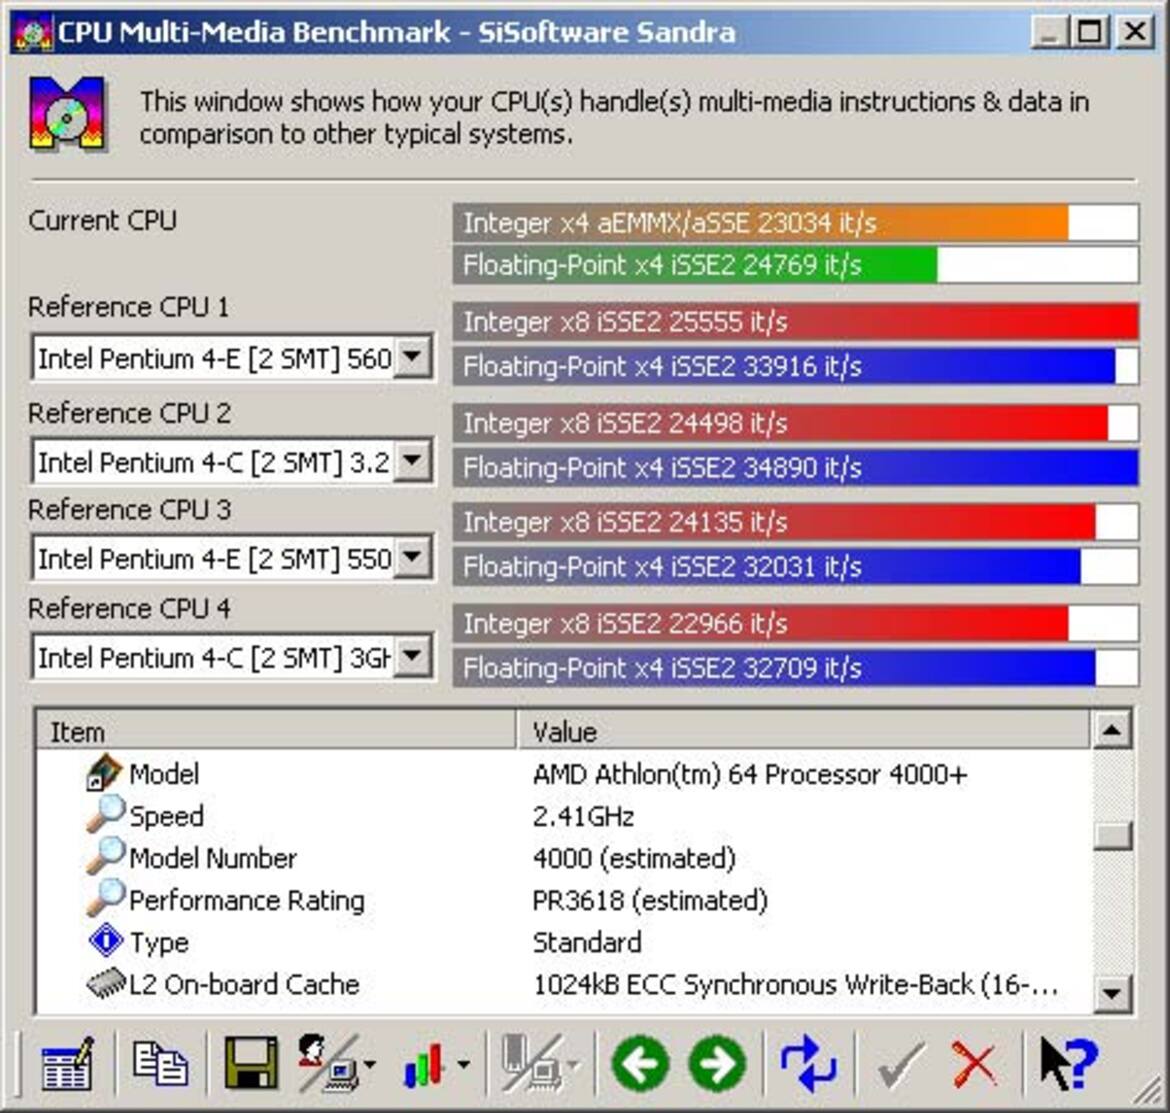Click the 1024kB ECC Synchronous Write-Back value

(x=795, y=985)
